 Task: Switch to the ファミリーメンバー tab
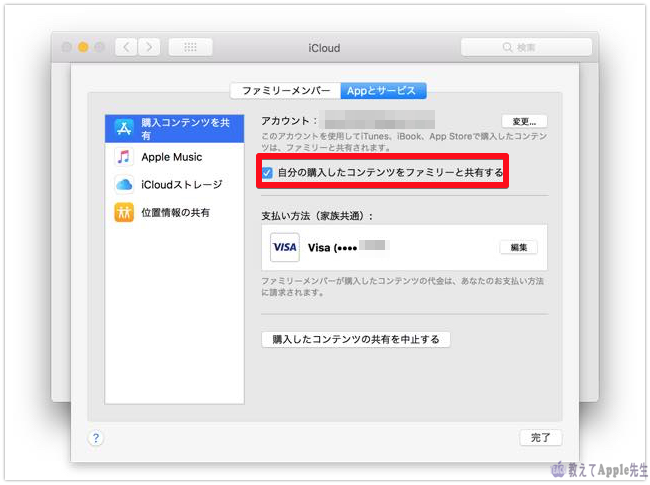286,91
